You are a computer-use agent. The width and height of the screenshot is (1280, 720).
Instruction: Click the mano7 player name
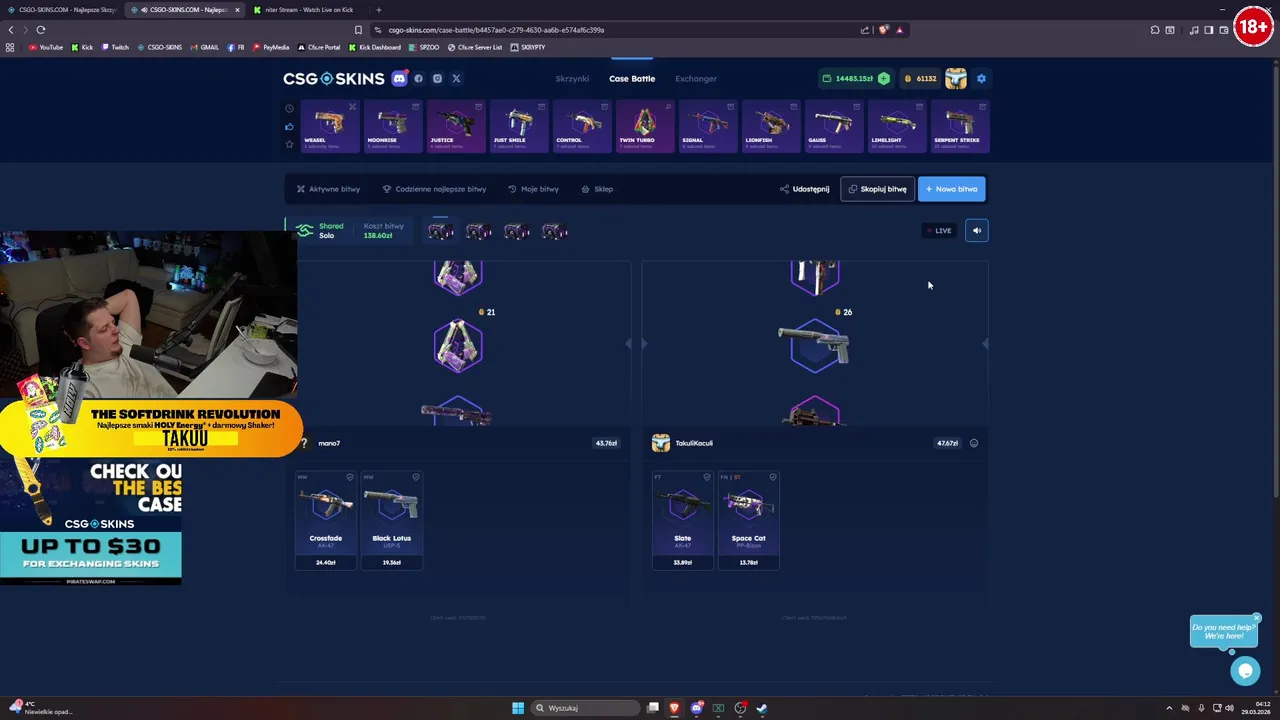329,443
